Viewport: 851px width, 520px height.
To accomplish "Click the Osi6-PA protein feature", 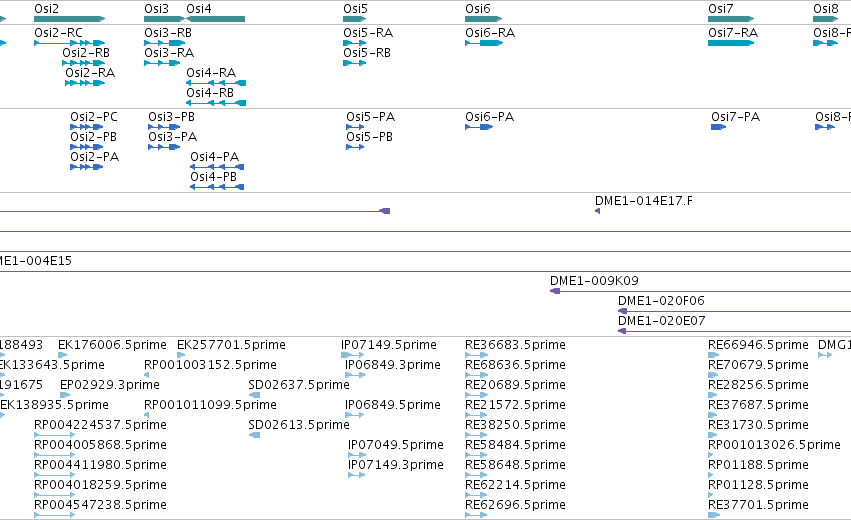I will 479,127.
